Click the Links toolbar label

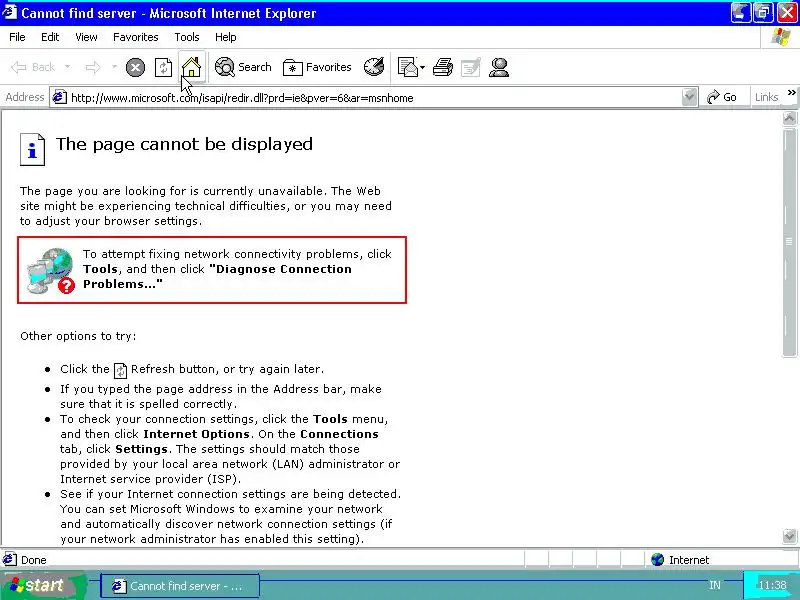point(766,97)
